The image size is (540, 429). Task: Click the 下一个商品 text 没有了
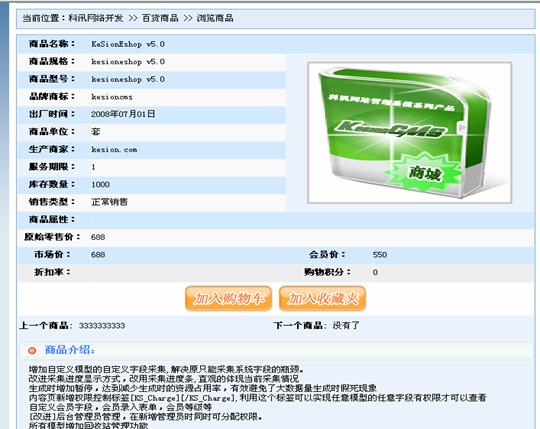click(346, 325)
